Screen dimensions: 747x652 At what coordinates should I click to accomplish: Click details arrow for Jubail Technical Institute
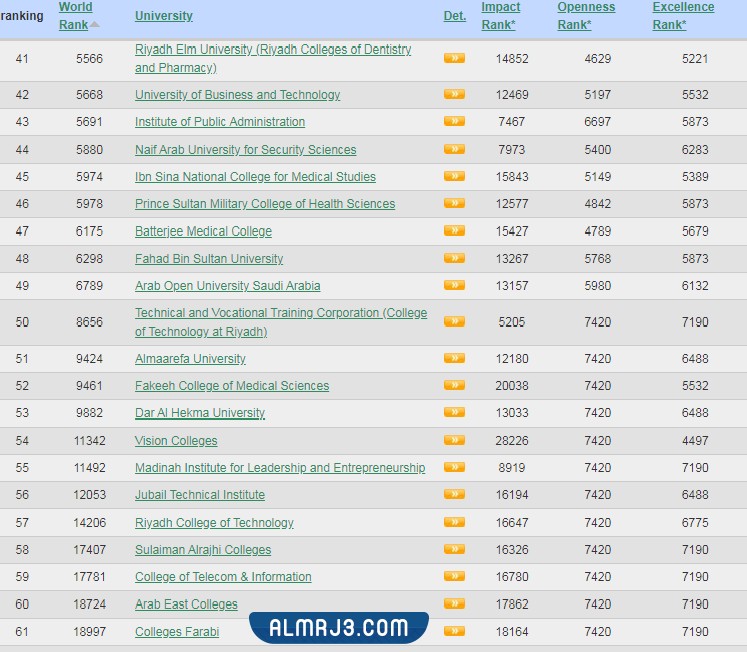pos(454,494)
